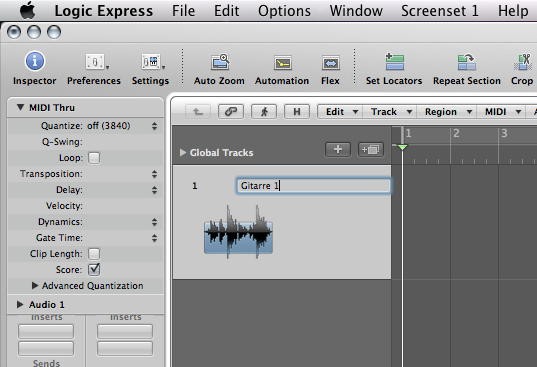The height and width of the screenshot is (367, 537).
Task: Expand Global Tracks
Action: click(183, 152)
